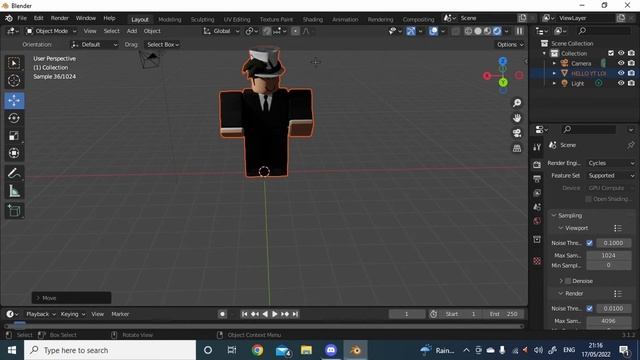640x360 pixels.
Task: Open Blender from the Windows taskbar
Action: pos(355,350)
